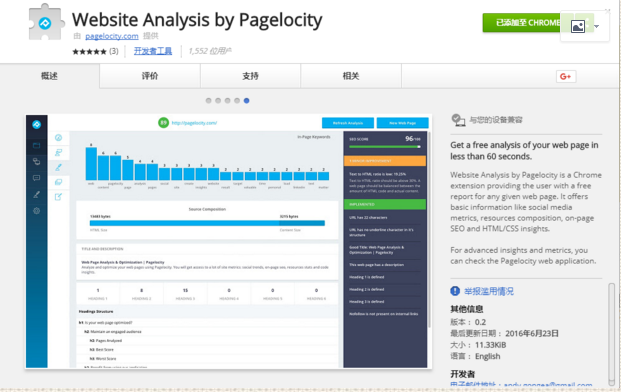Click the New Web Page button in the preview
Viewport: 621px width, 392px height.
tap(402, 123)
